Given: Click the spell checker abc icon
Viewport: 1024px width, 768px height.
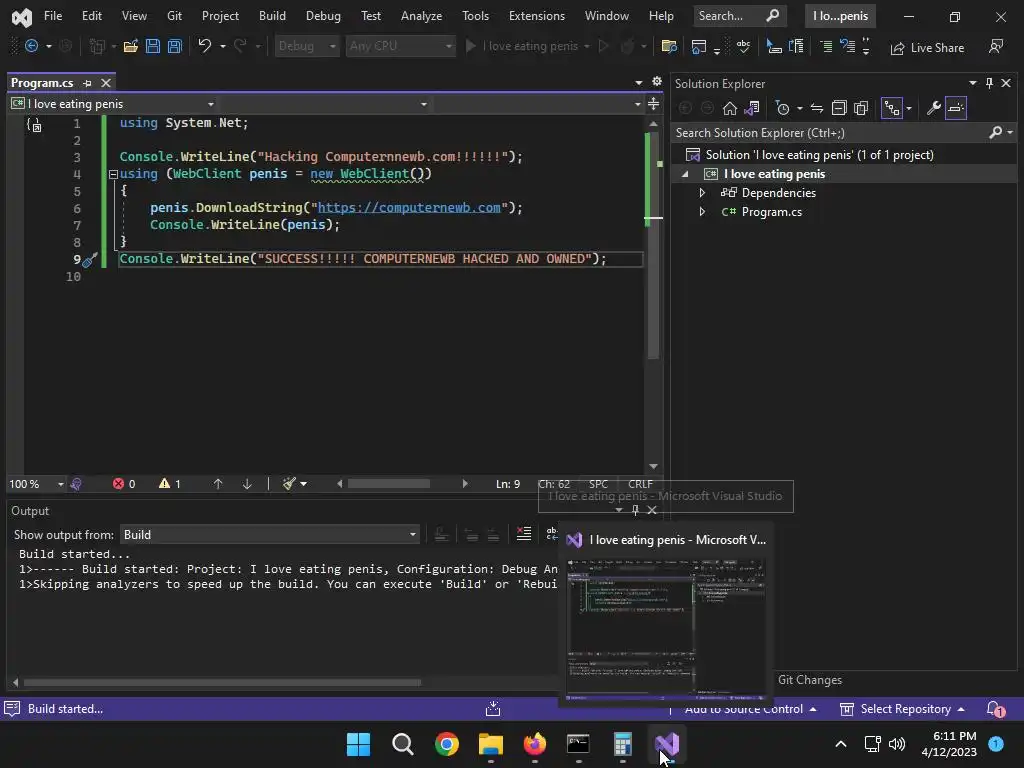Looking at the screenshot, I should 743,46.
